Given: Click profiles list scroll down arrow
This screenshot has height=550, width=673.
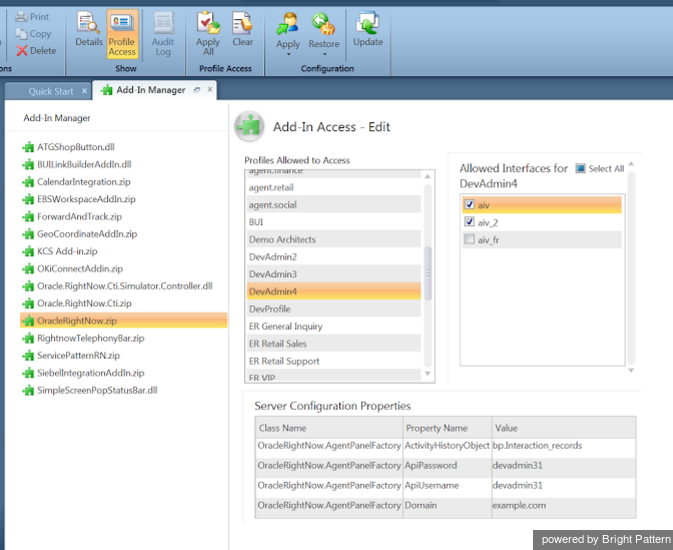Looking at the screenshot, I should [427, 374].
